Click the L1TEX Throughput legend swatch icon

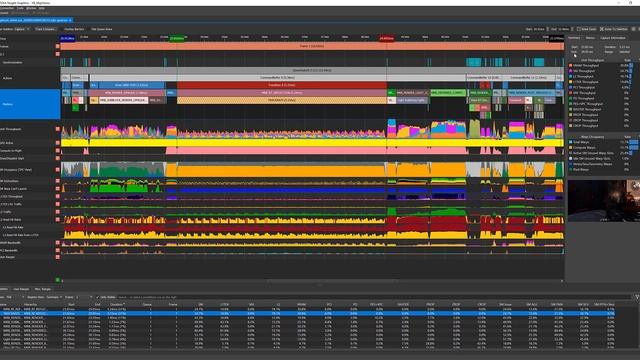pos(571,82)
